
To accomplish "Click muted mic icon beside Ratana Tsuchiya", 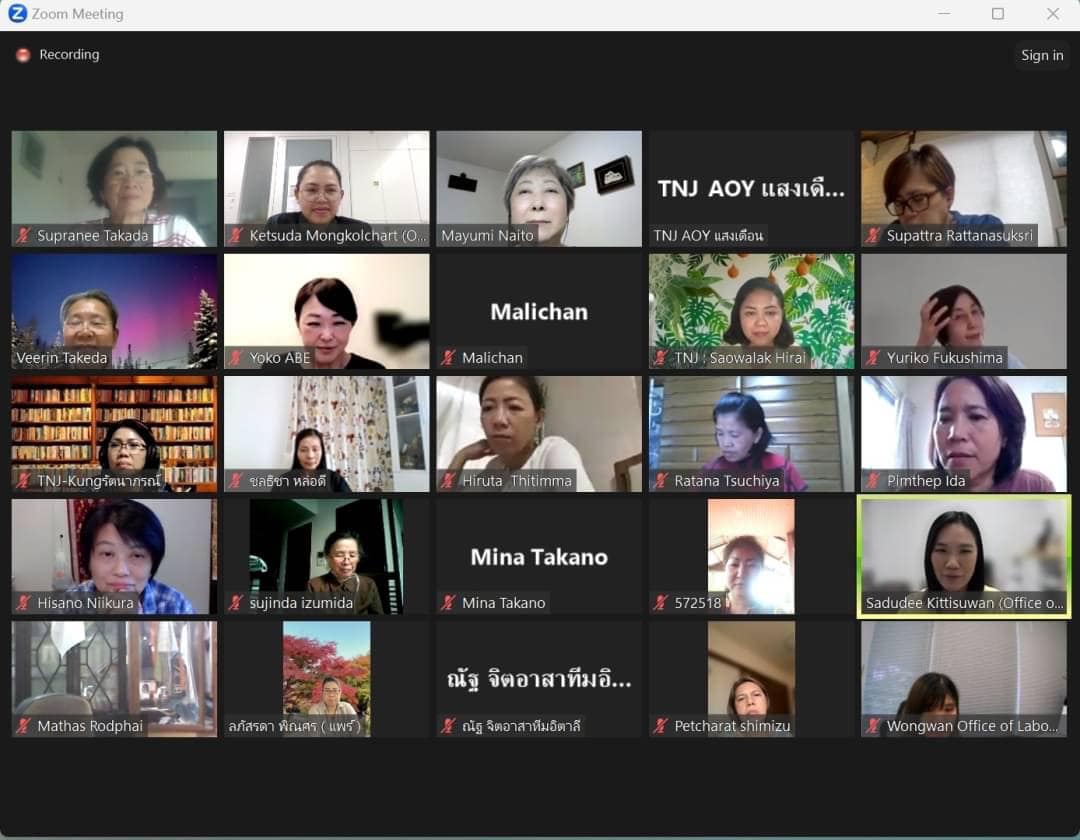I will pos(661,481).
